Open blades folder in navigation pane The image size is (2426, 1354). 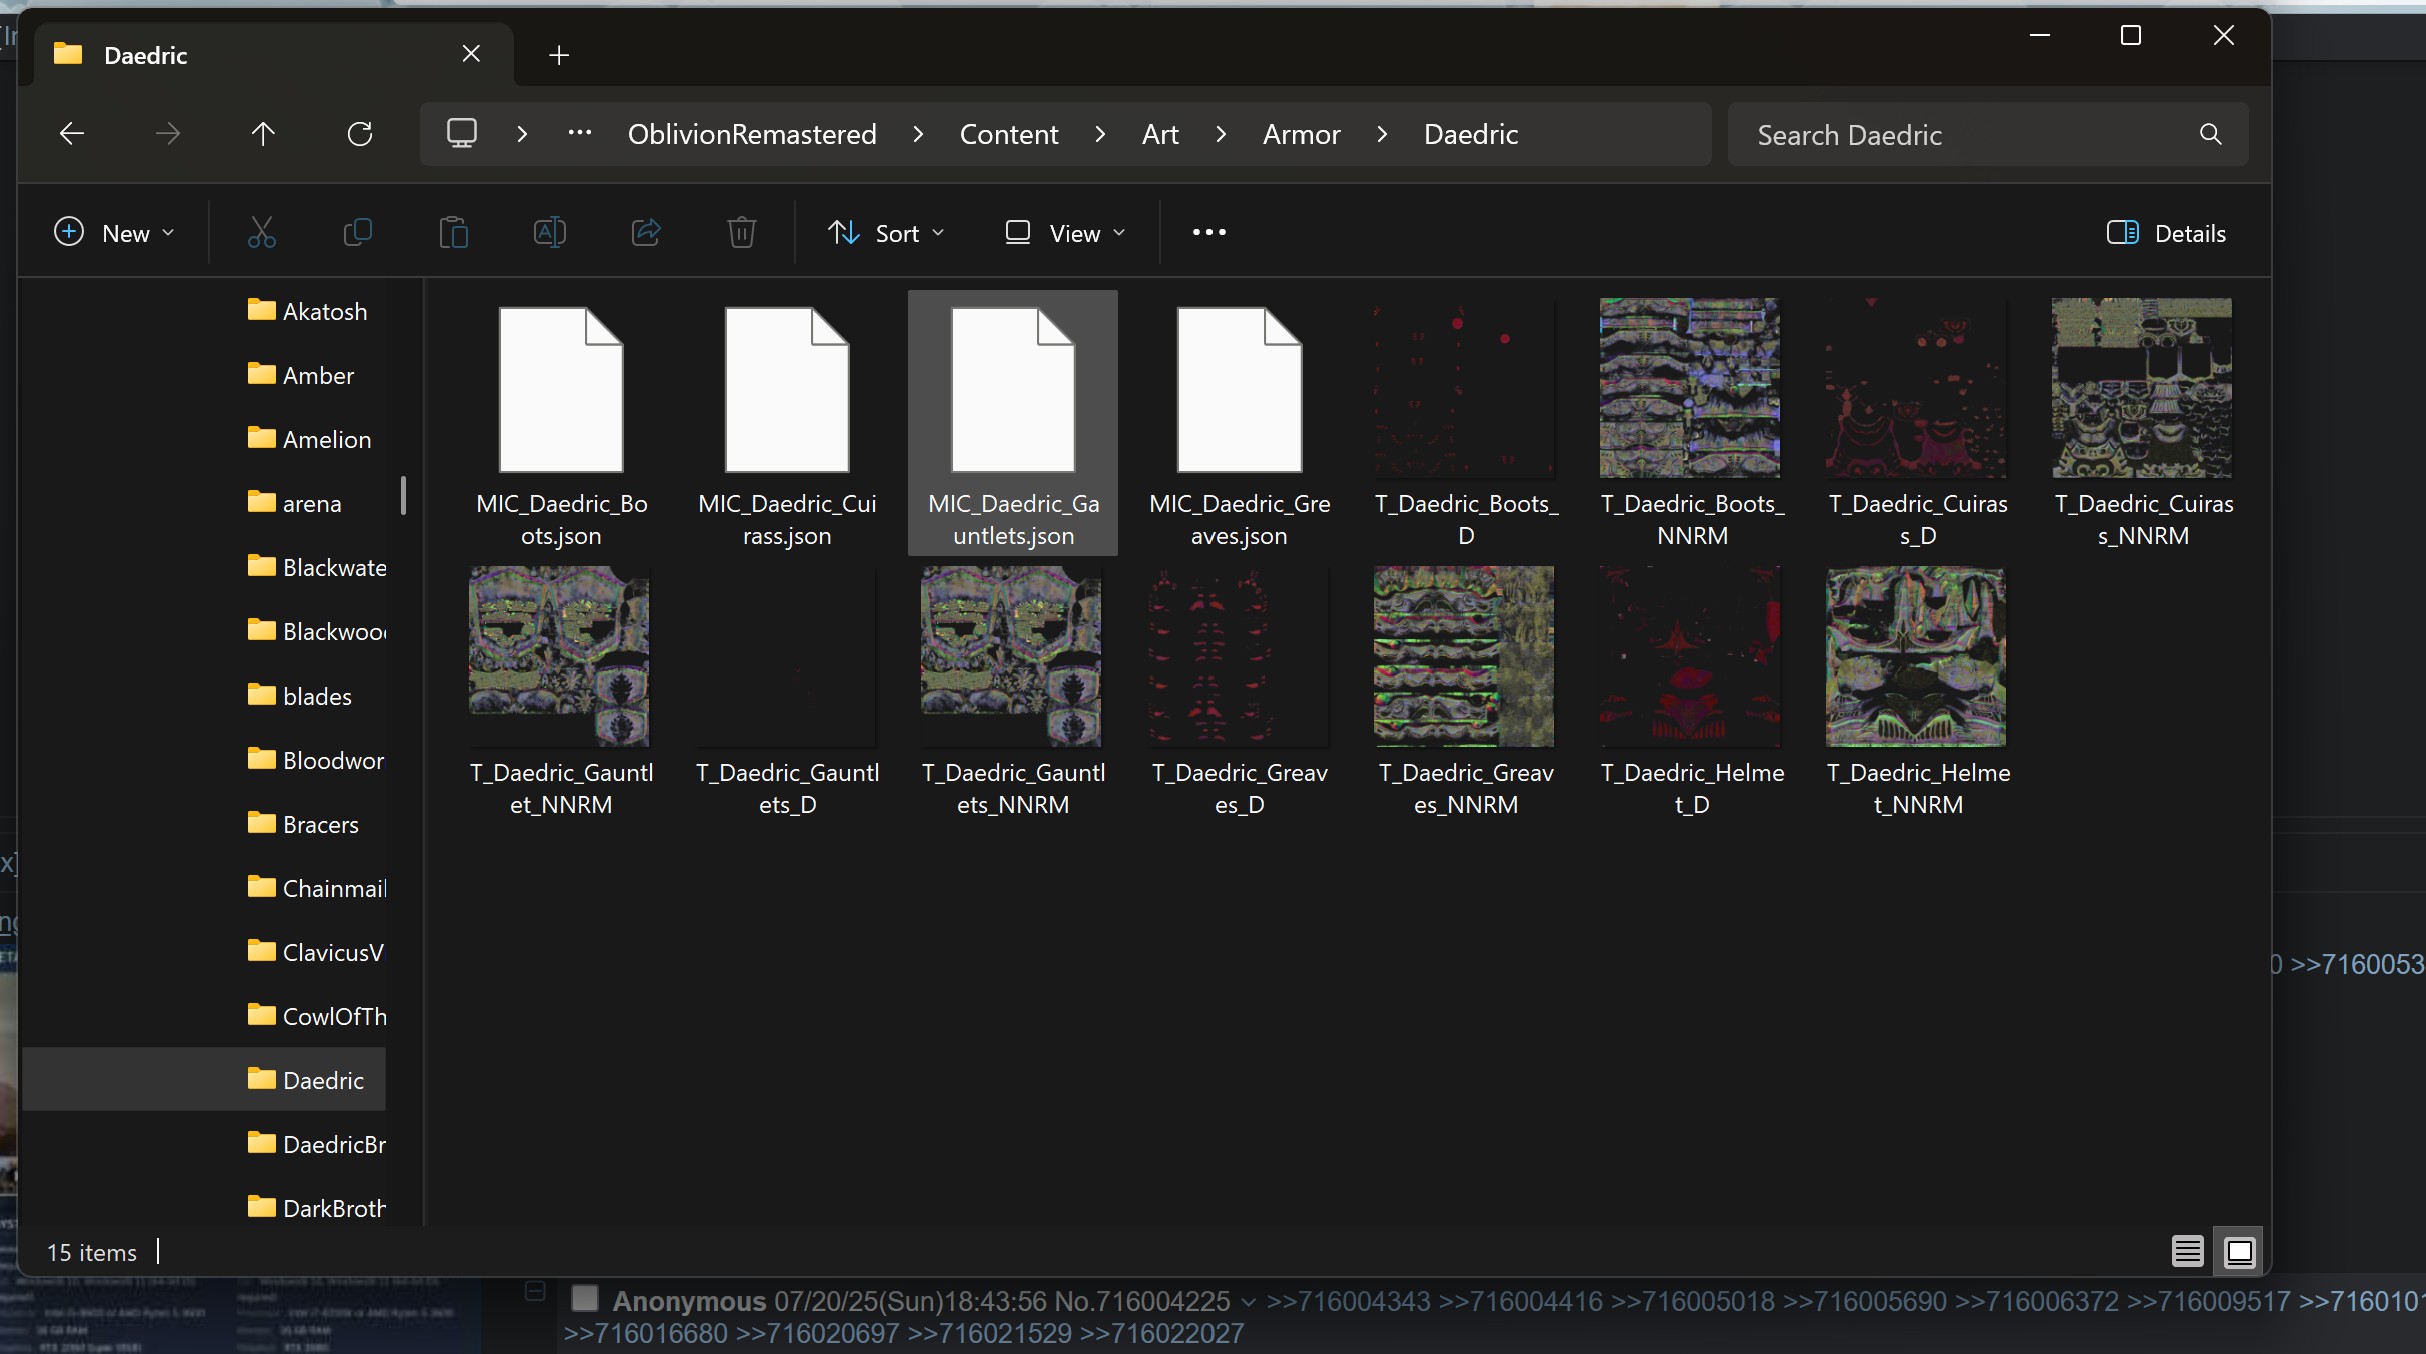point(299,696)
